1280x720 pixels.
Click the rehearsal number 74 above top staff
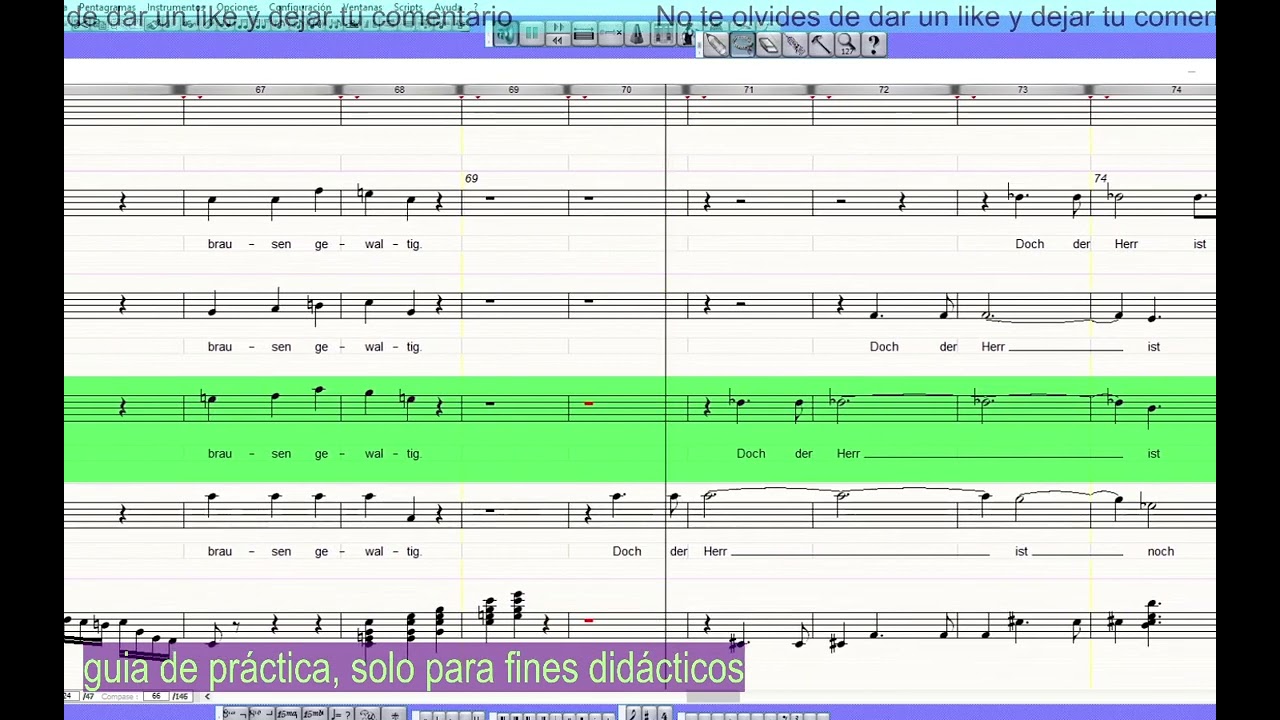pyautogui.click(x=1100, y=178)
